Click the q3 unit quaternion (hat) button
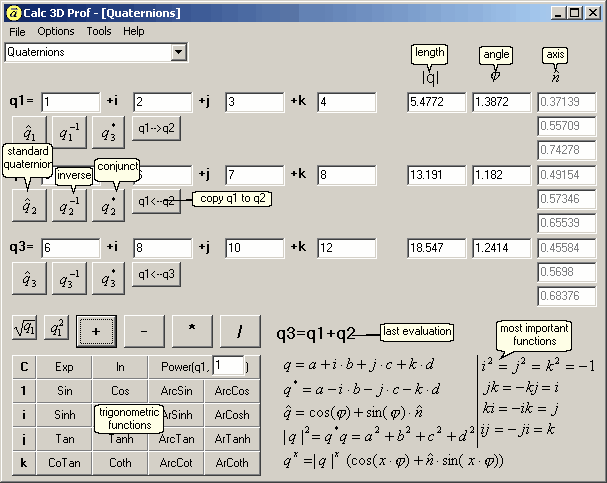Screen dimensions: 607x483 [x=29, y=278]
